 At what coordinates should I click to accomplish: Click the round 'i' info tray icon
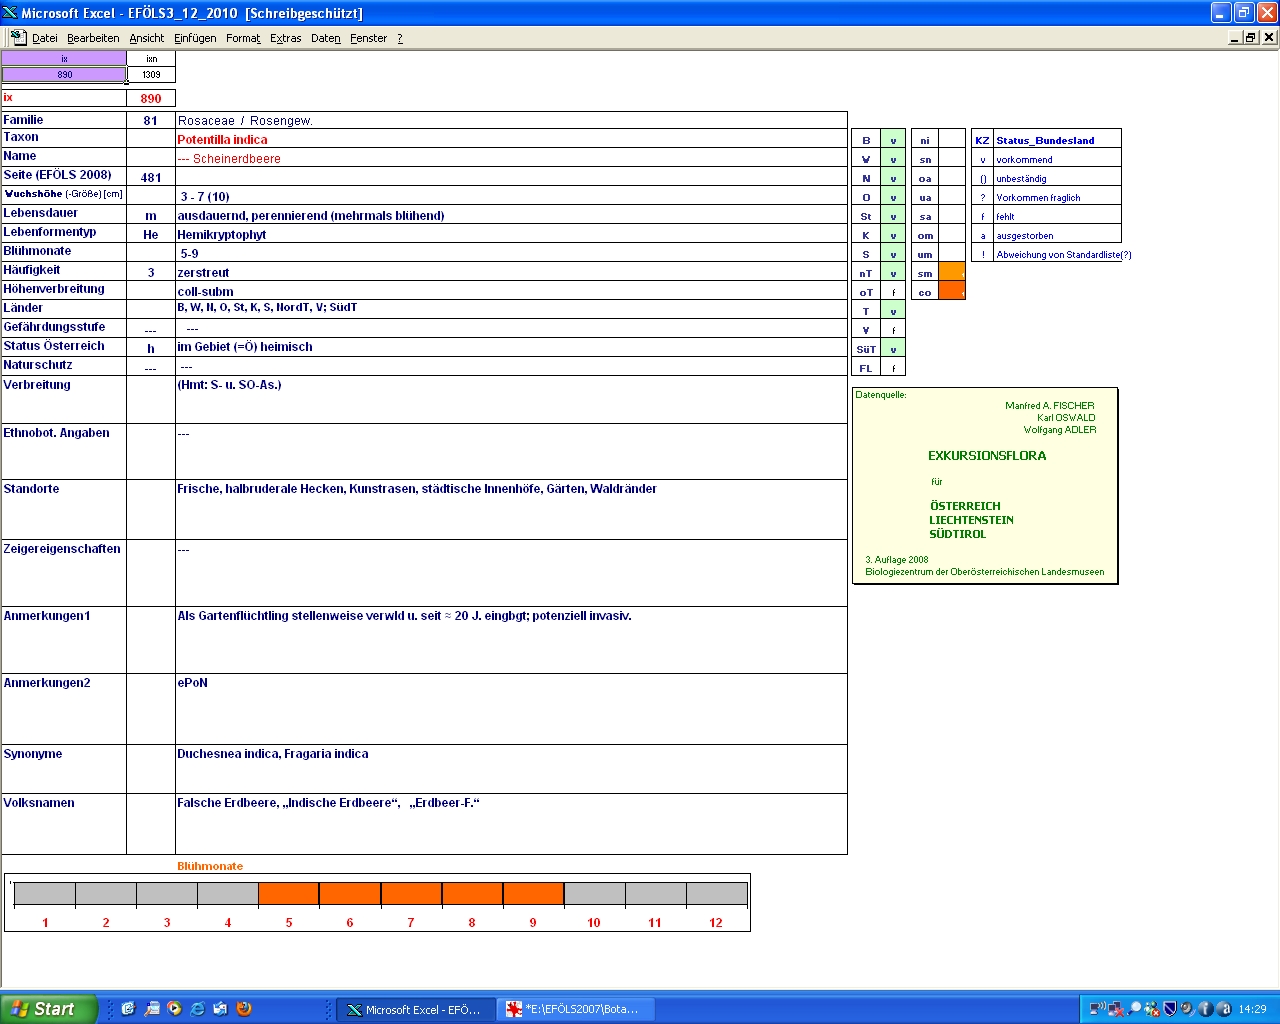pos(1205,1009)
